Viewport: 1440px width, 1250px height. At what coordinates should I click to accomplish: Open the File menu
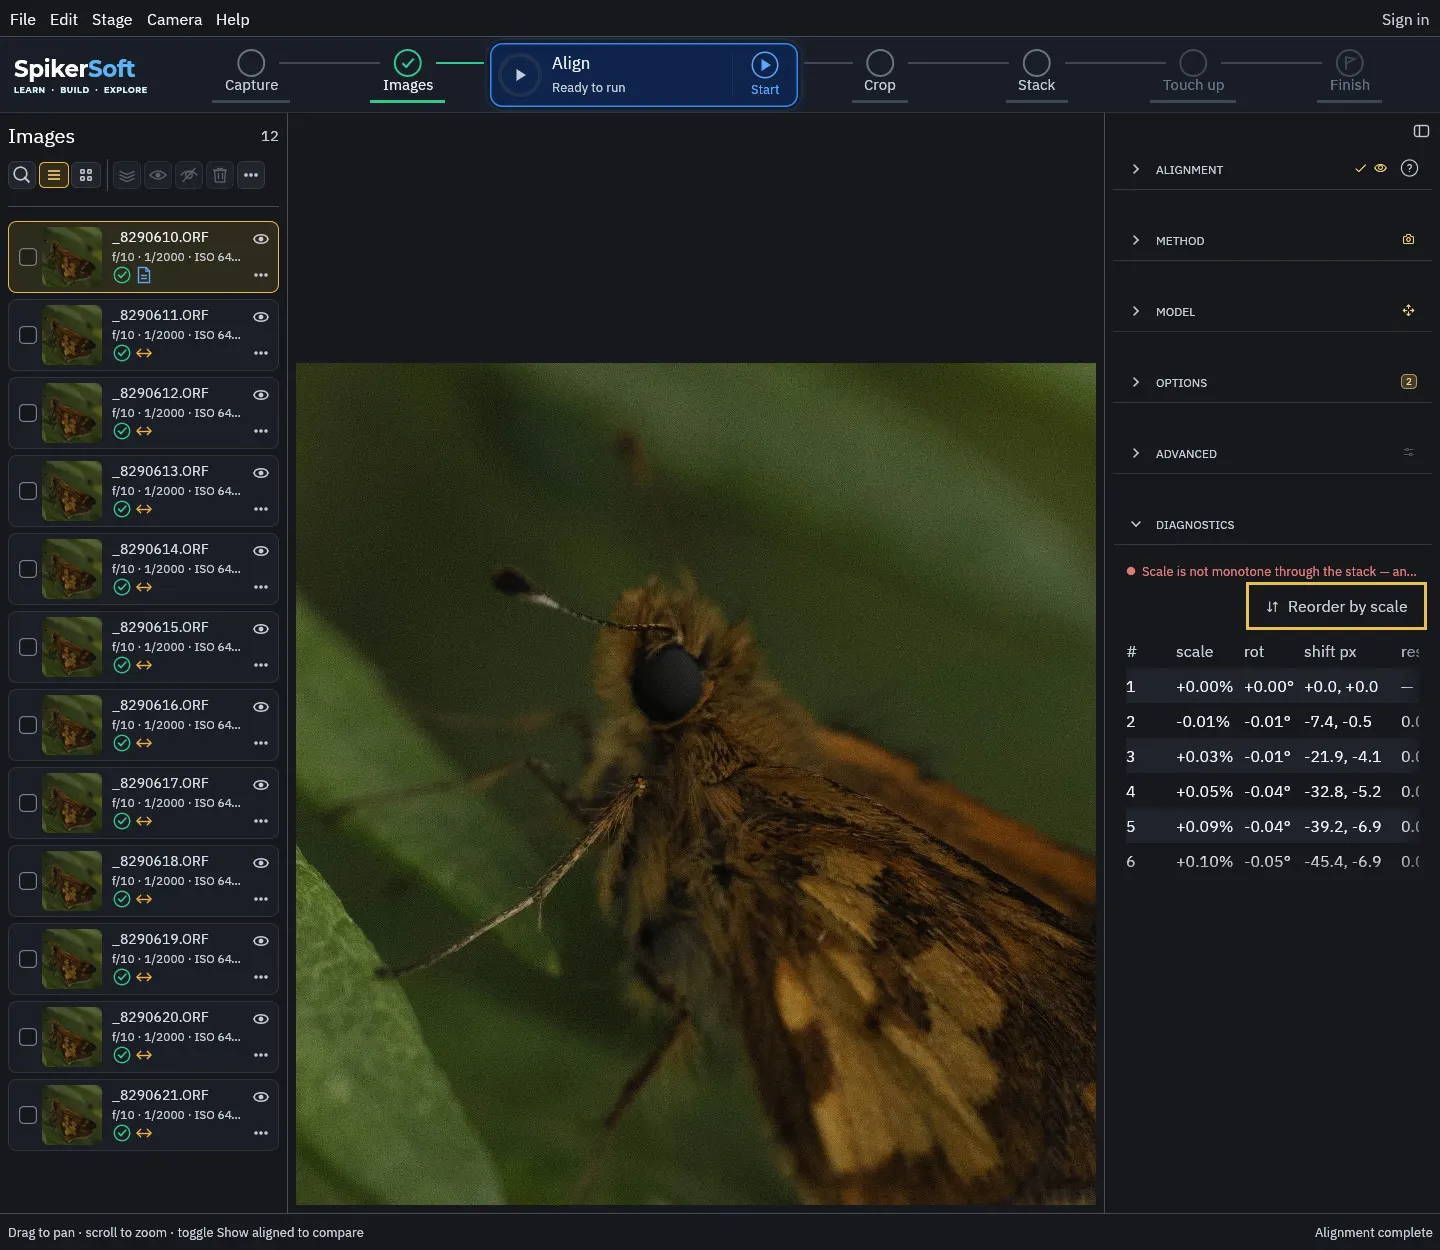pyautogui.click(x=23, y=19)
